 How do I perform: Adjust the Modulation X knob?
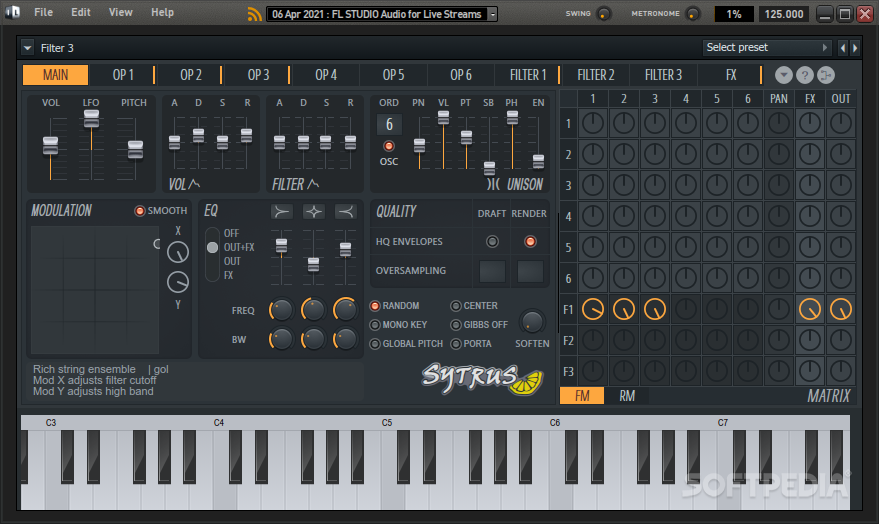(178, 253)
